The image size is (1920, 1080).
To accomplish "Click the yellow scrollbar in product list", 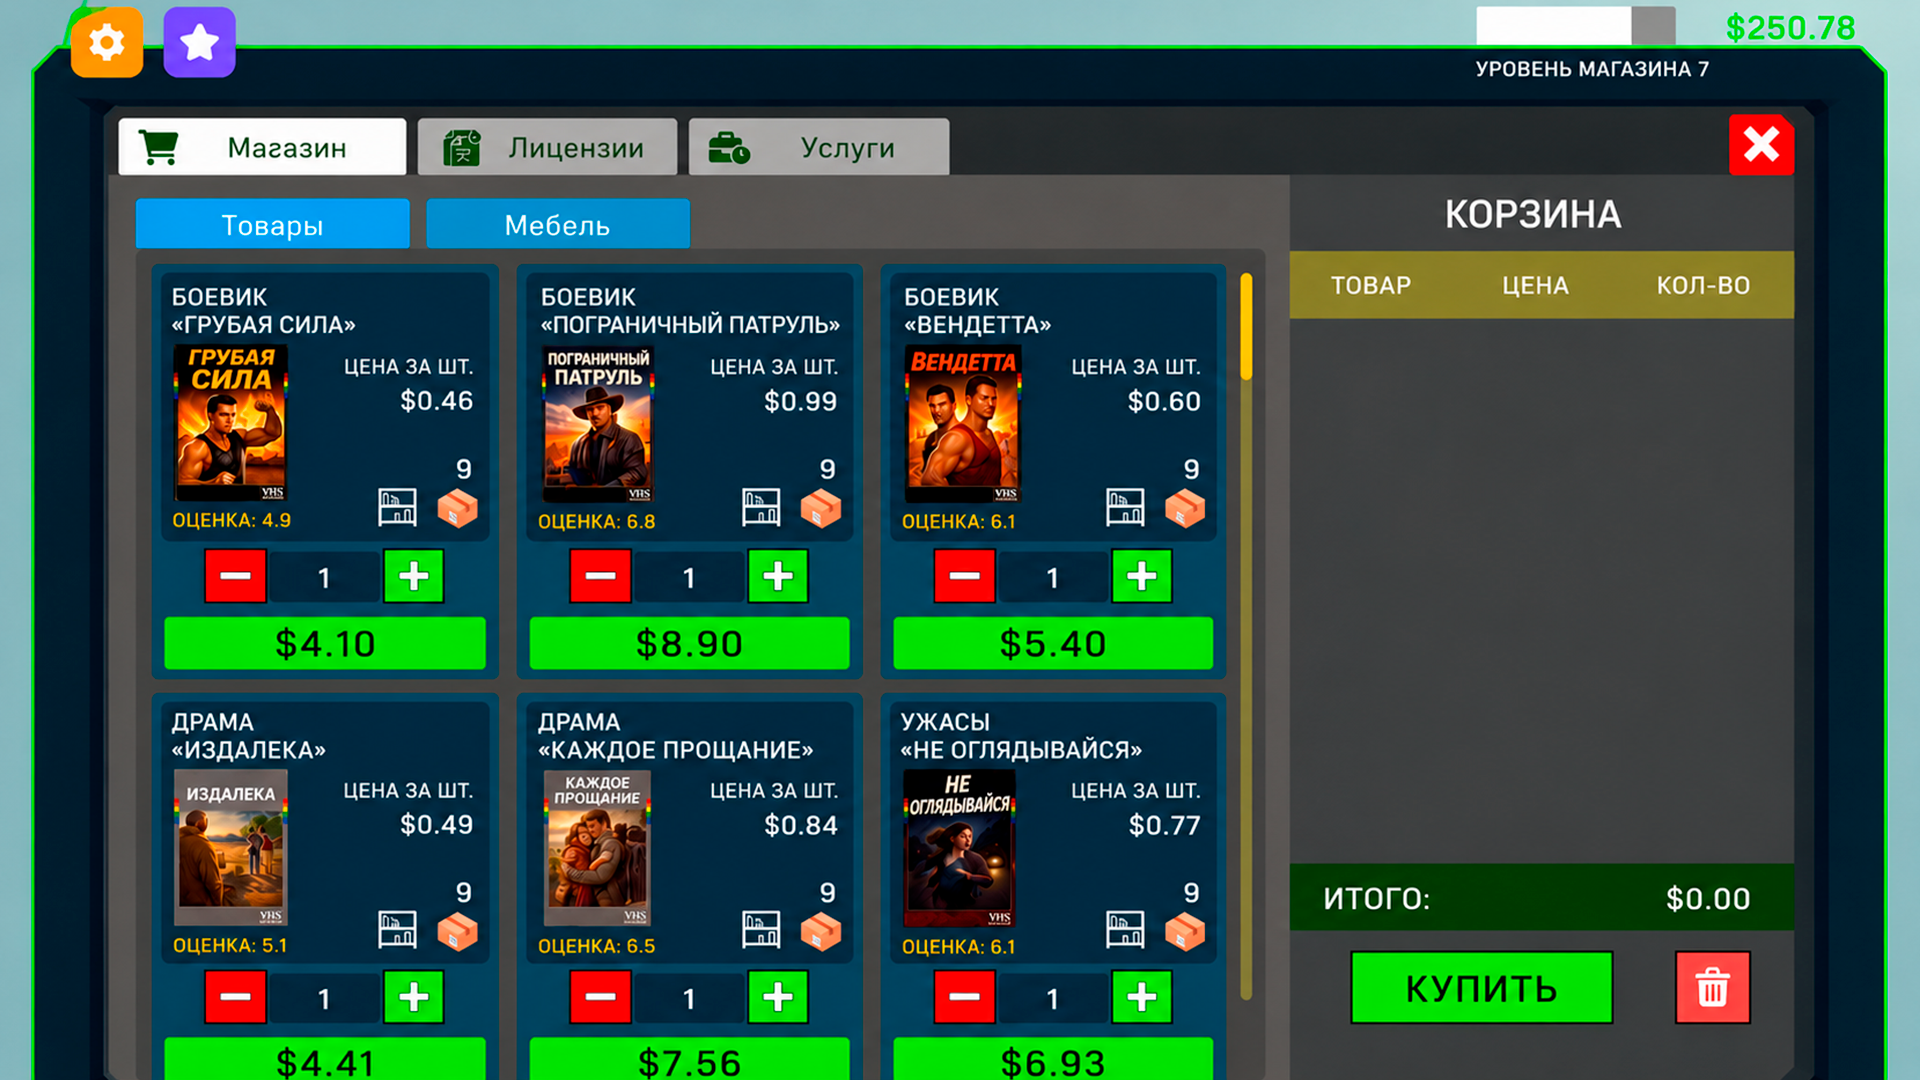I will point(1246,327).
